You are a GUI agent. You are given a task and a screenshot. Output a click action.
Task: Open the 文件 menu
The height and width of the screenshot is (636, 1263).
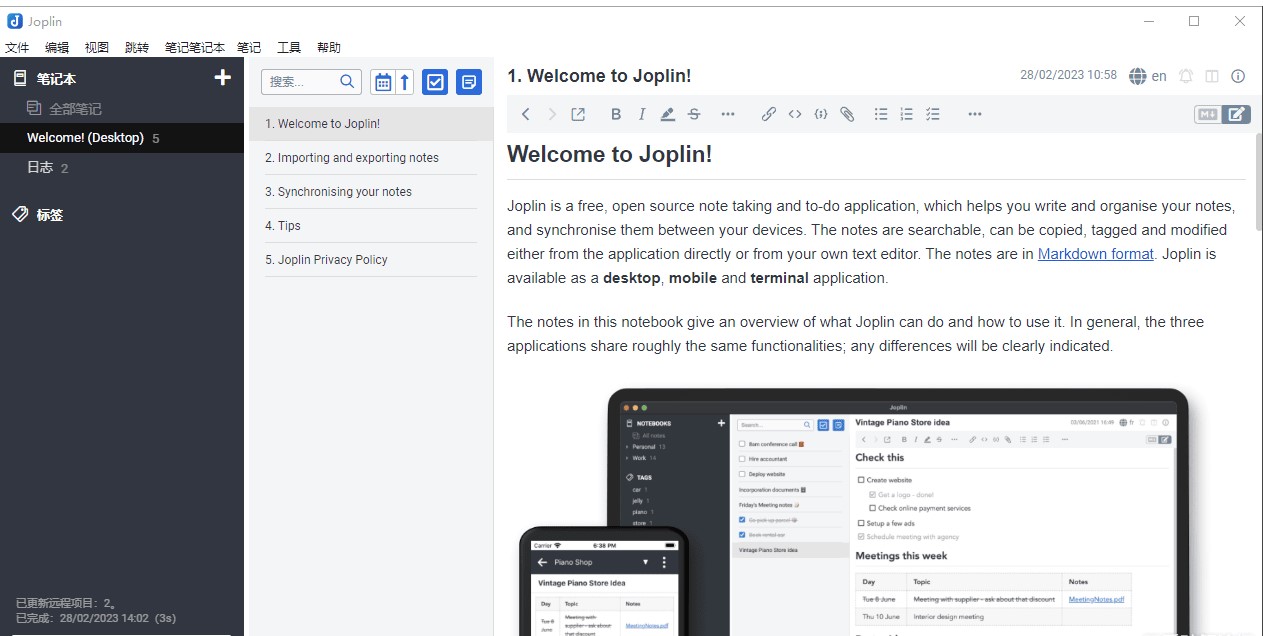(17, 47)
